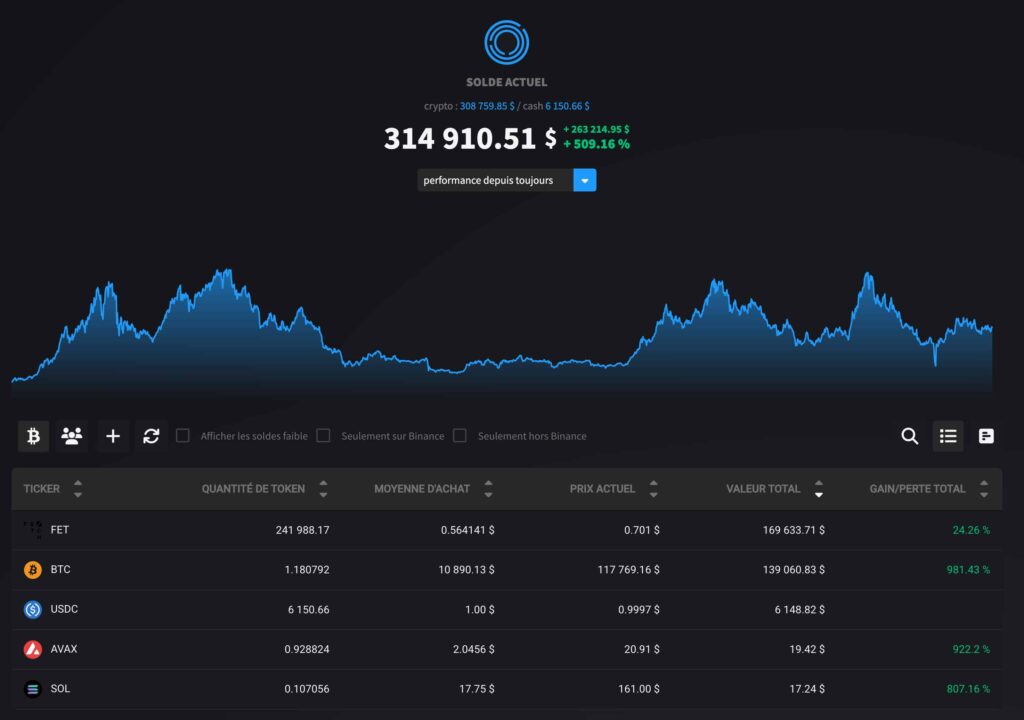Click the plus icon to add an asset

coord(112,436)
